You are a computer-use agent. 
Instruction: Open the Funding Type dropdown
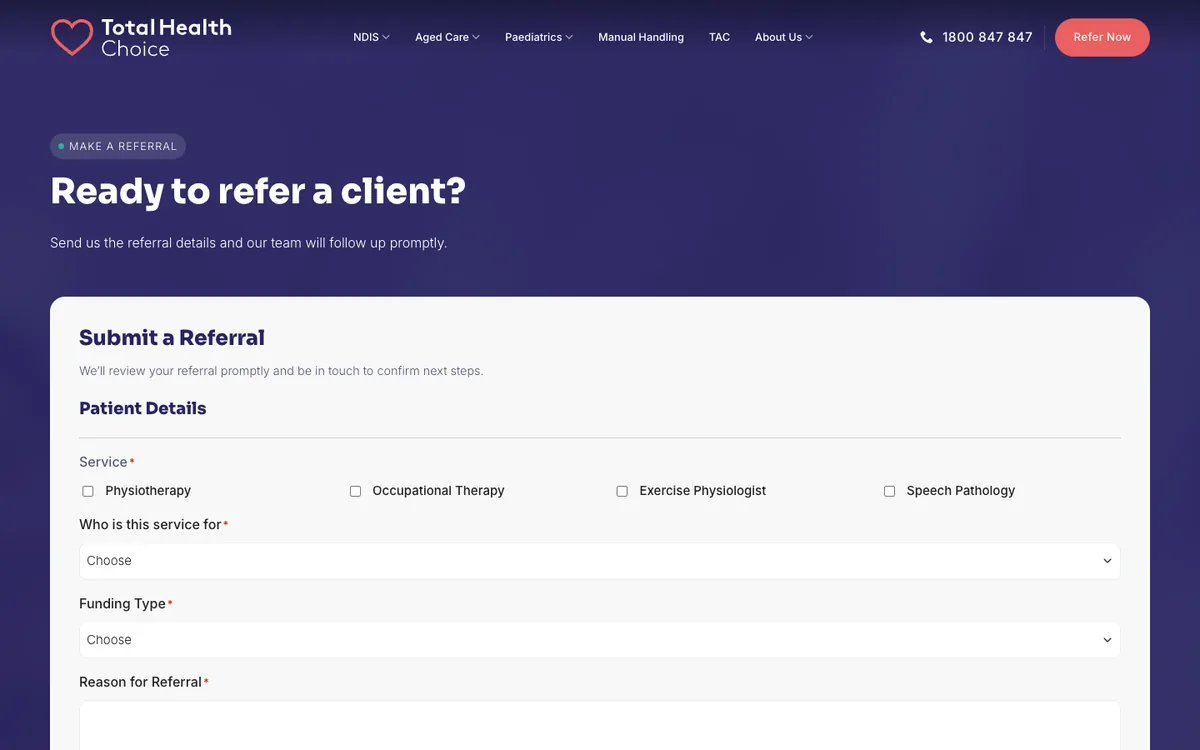600,640
